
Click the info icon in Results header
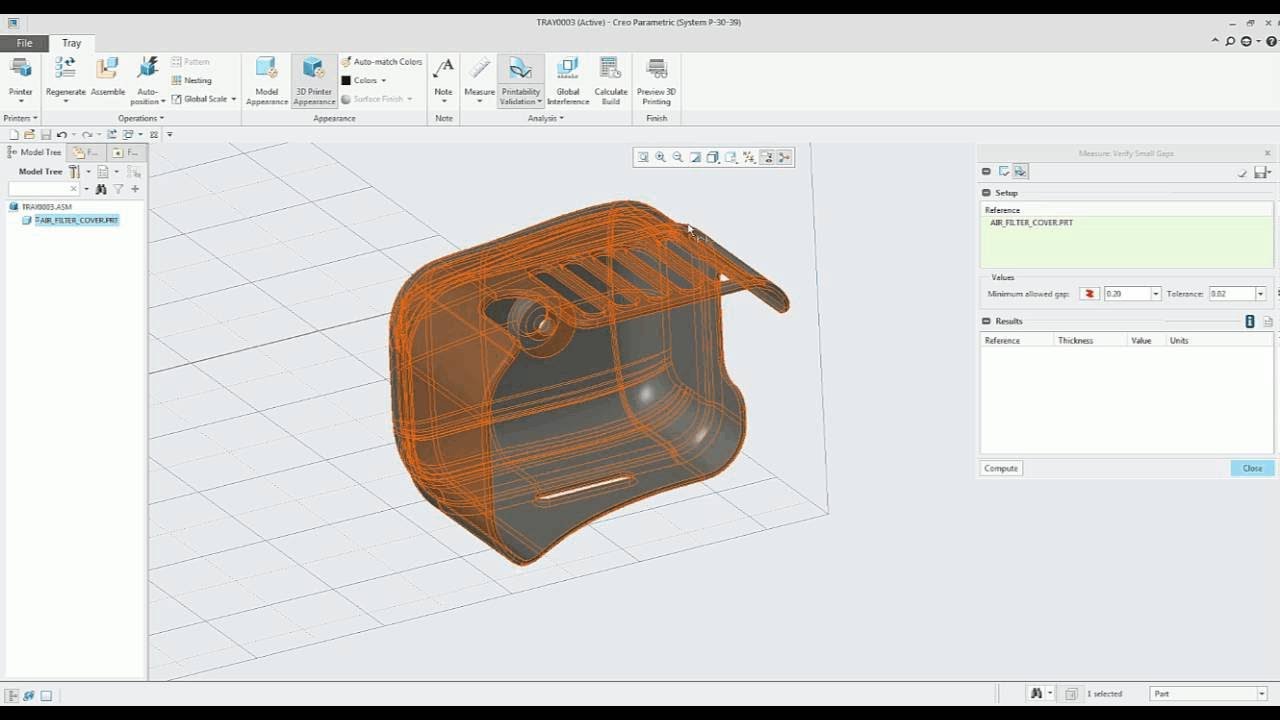[1250, 321]
